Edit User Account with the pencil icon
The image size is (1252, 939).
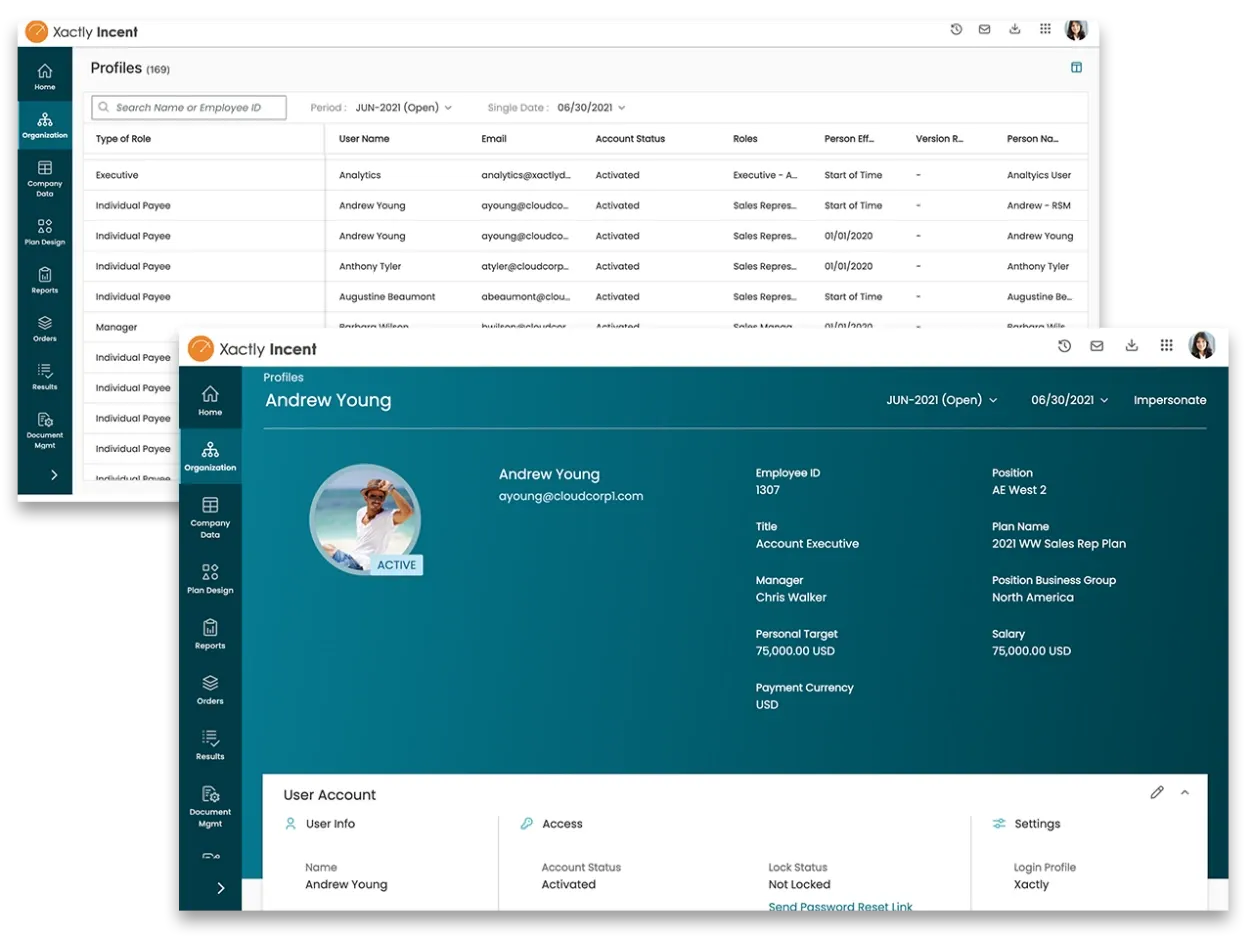click(x=1157, y=792)
